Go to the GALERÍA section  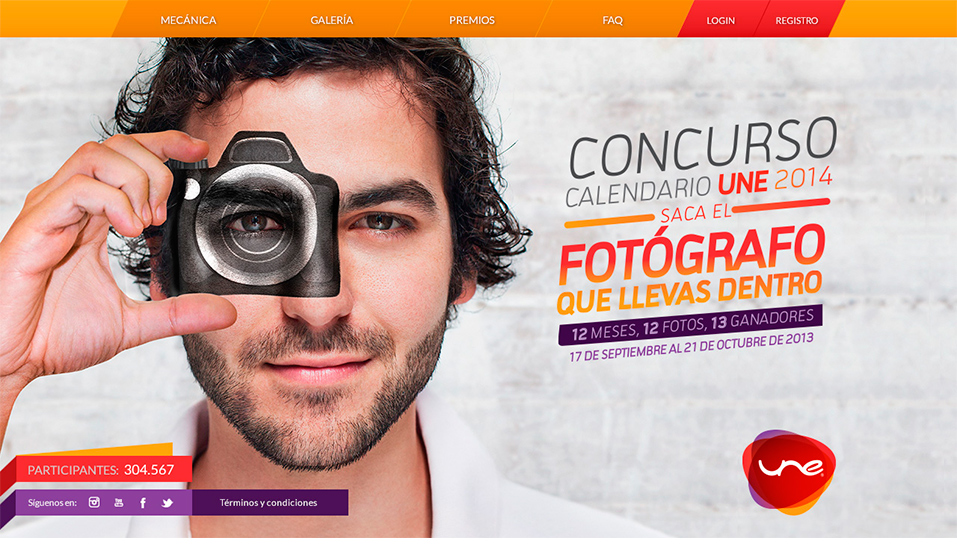point(331,20)
